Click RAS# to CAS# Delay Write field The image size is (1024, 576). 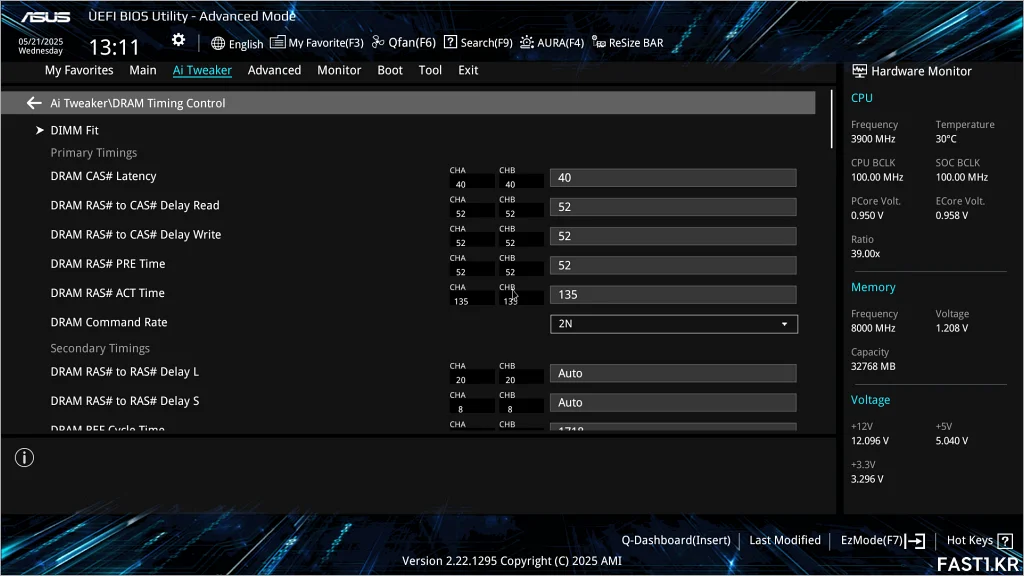pyautogui.click(x=673, y=236)
